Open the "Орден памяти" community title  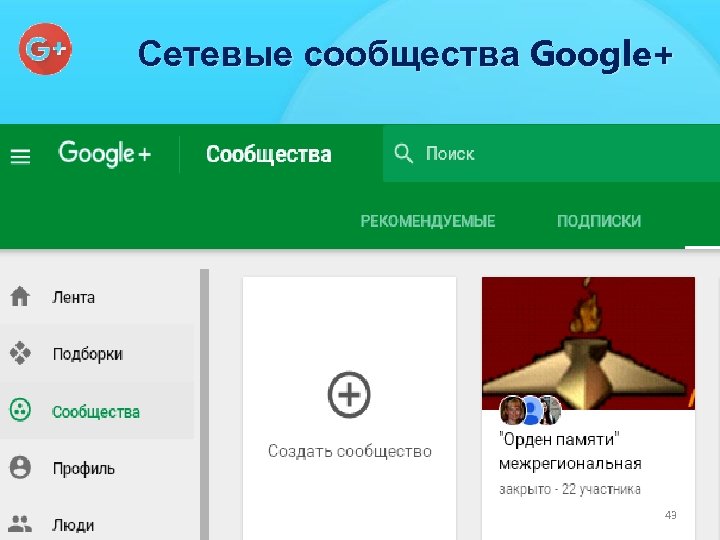(x=570, y=451)
